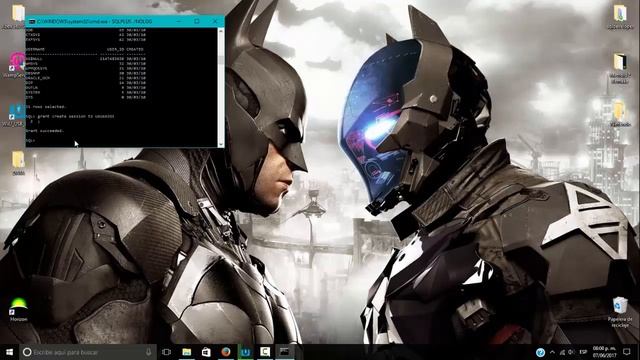Open network status icon in system tray
The width and height of the screenshot is (640, 360).
click(x=562, y=352)
